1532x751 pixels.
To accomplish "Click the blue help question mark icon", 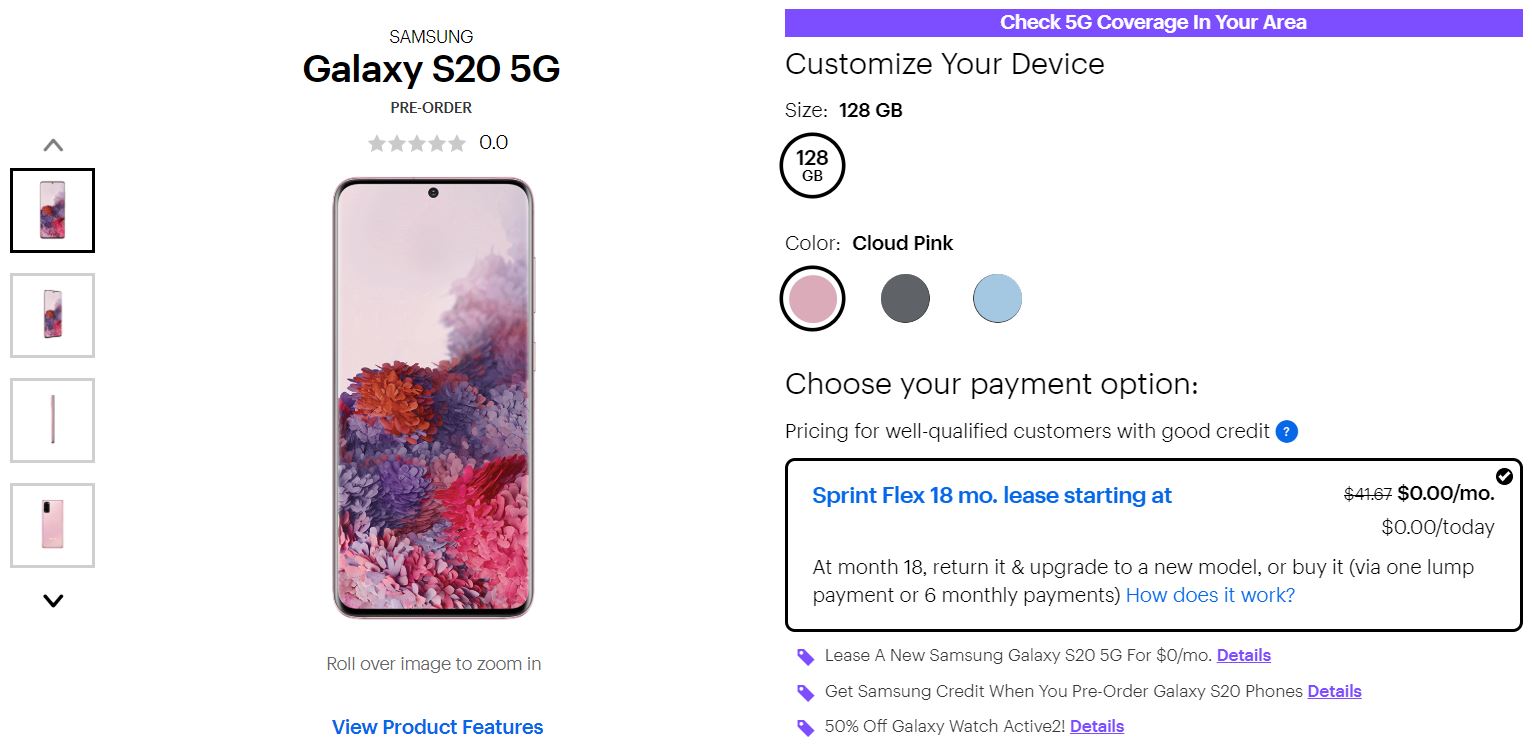I will point(1287,432).
